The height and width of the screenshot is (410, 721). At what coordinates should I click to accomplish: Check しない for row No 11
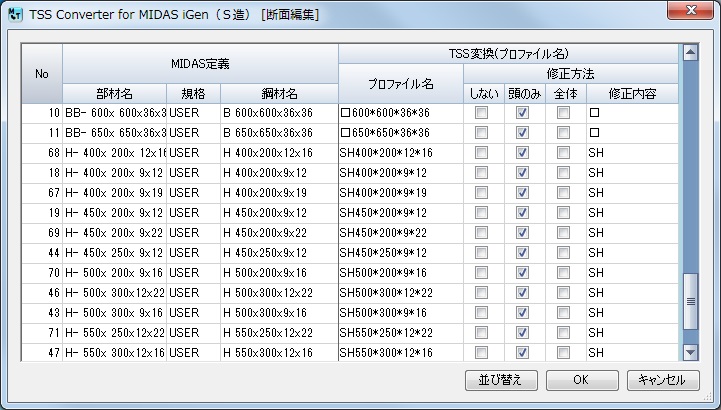tap(481, 133)
